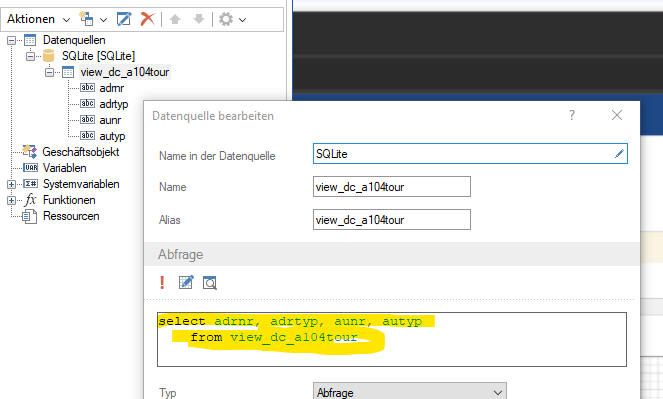Select the aunr field

[x=110, y=120]
